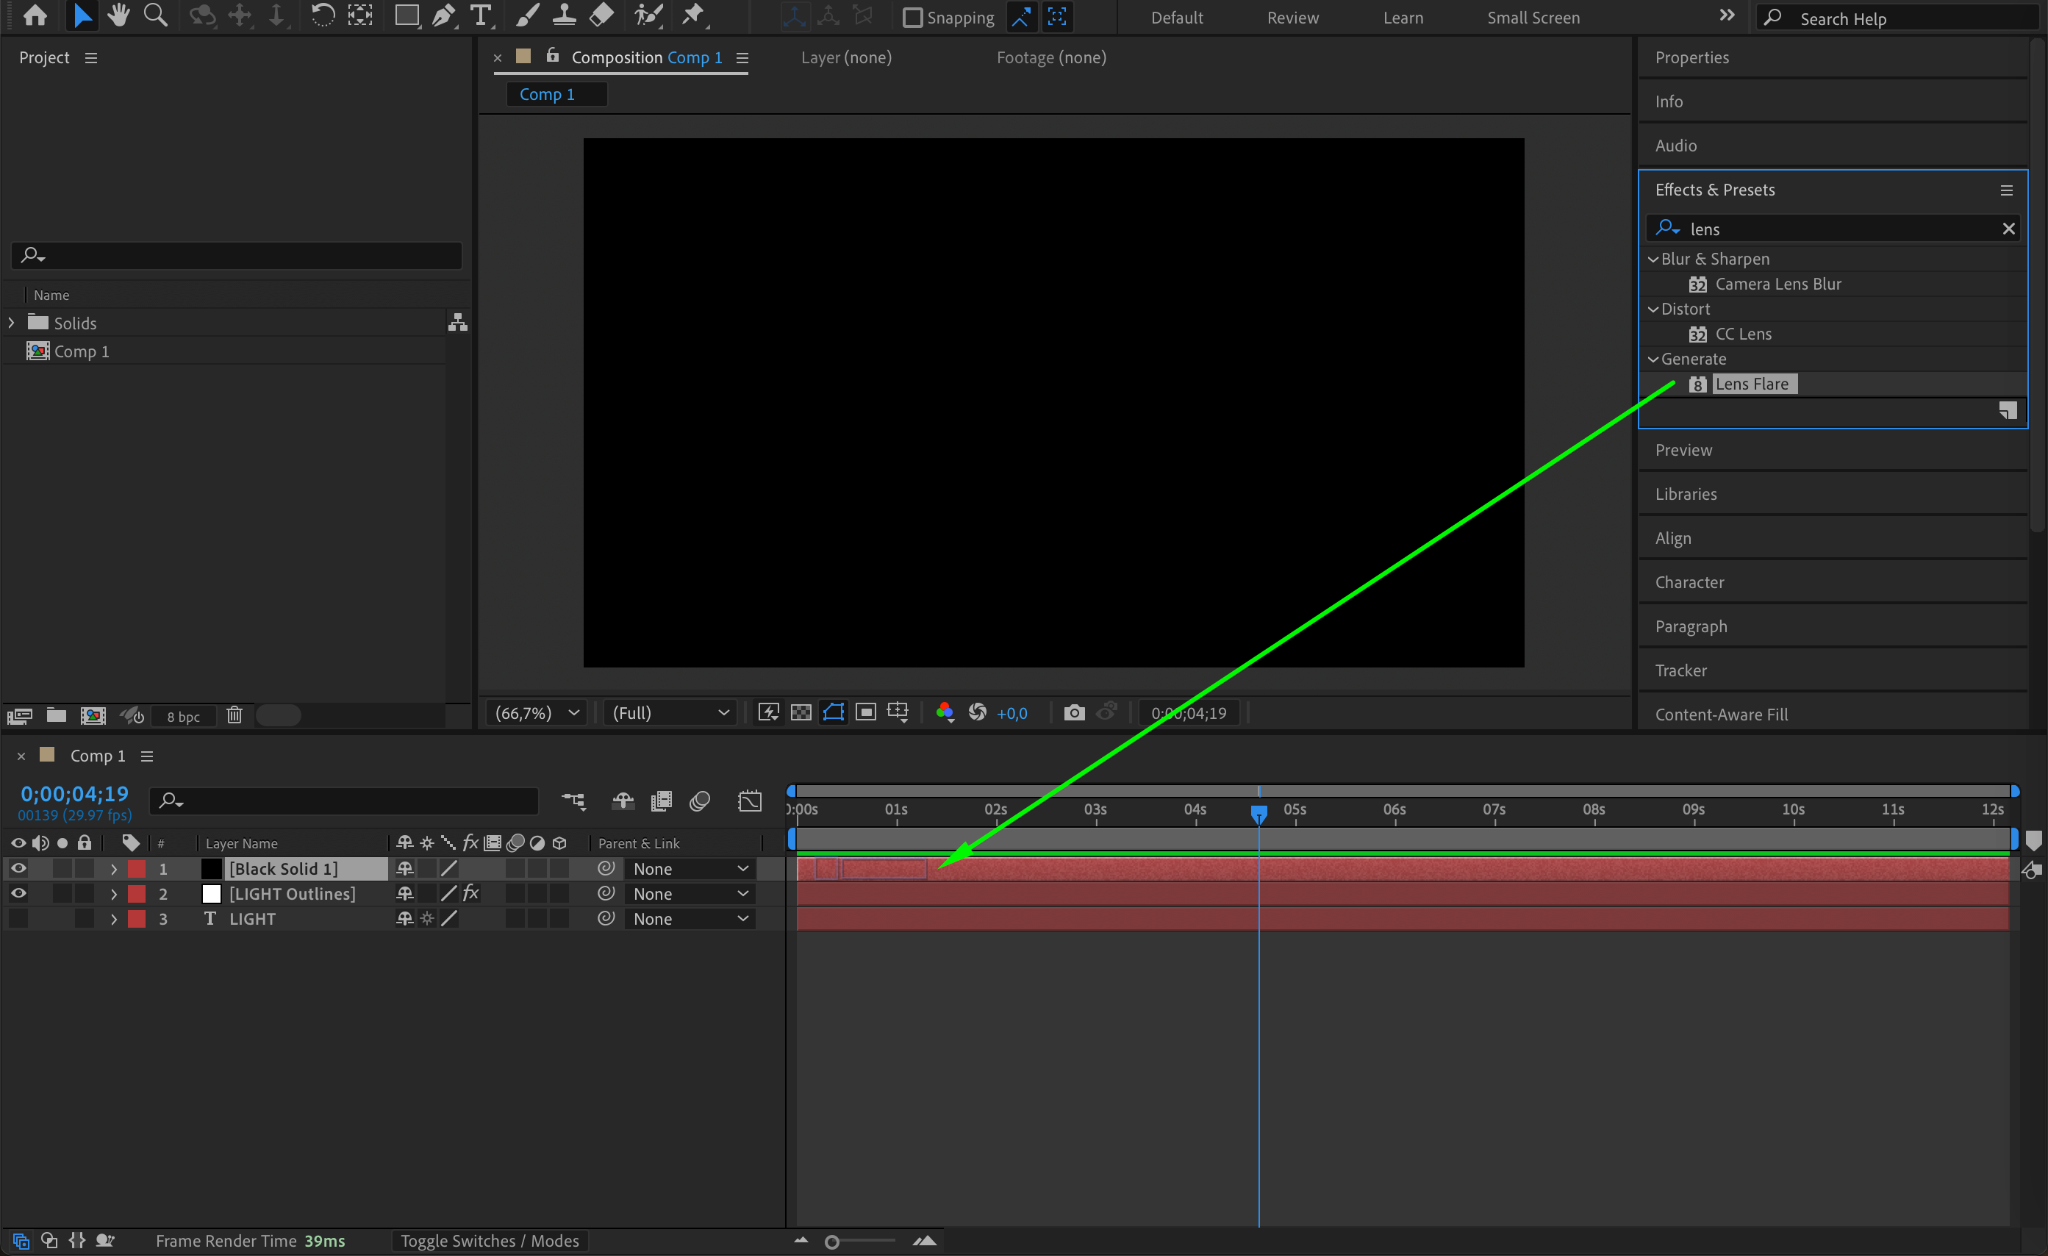Screen dimensions: 2048x1256
Task: Show the LIGHT text layer
Action: pyautogui.click(x=18, y=919)
